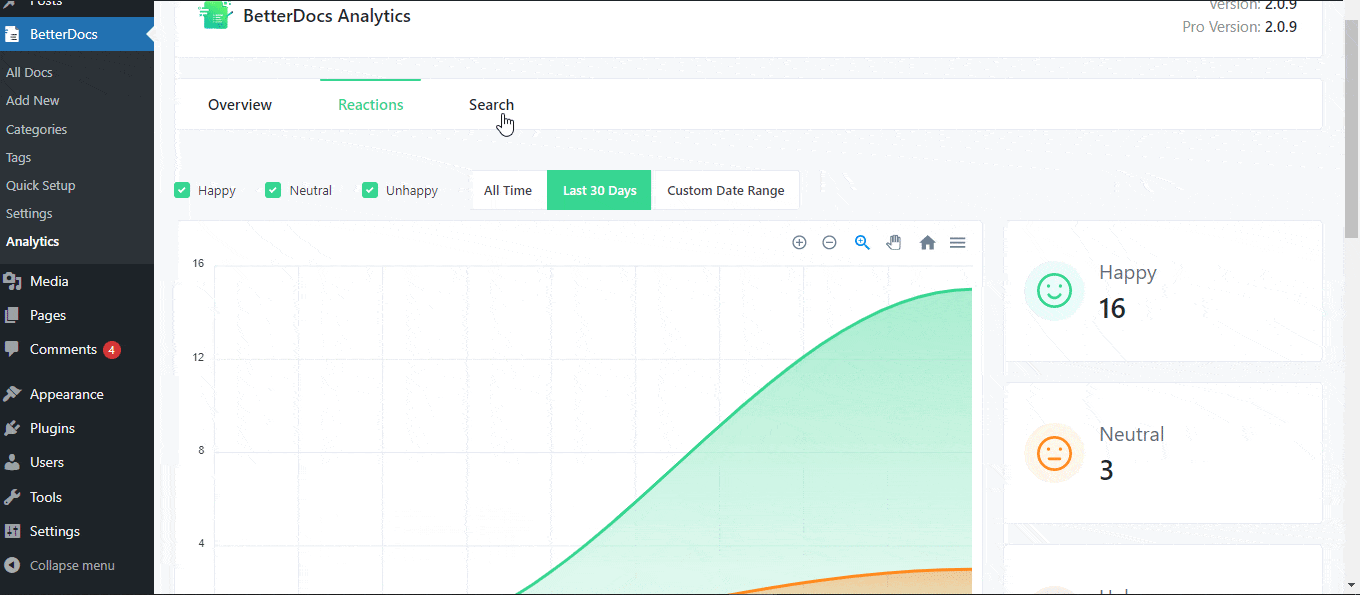The height and width of the screenshot is (595, 1360).
Task: Toggle the Unhappy checkbox
Action: point(370,190)
